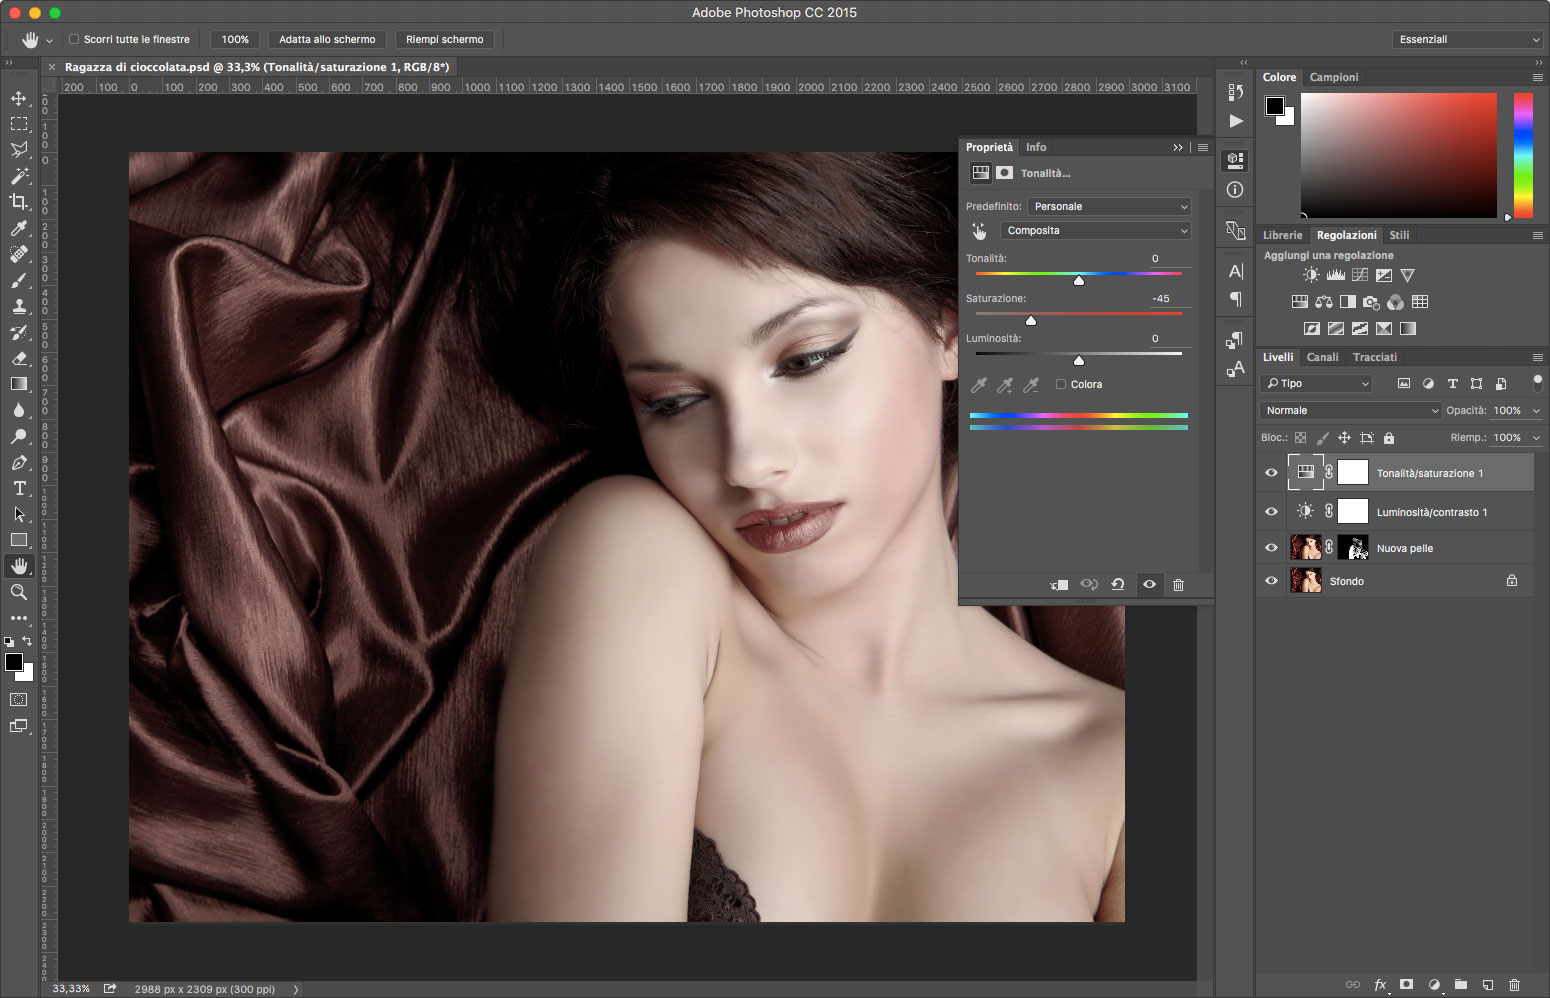Open the Livelli panel menu
The image size is (1550, 998).
(1537, 357)
